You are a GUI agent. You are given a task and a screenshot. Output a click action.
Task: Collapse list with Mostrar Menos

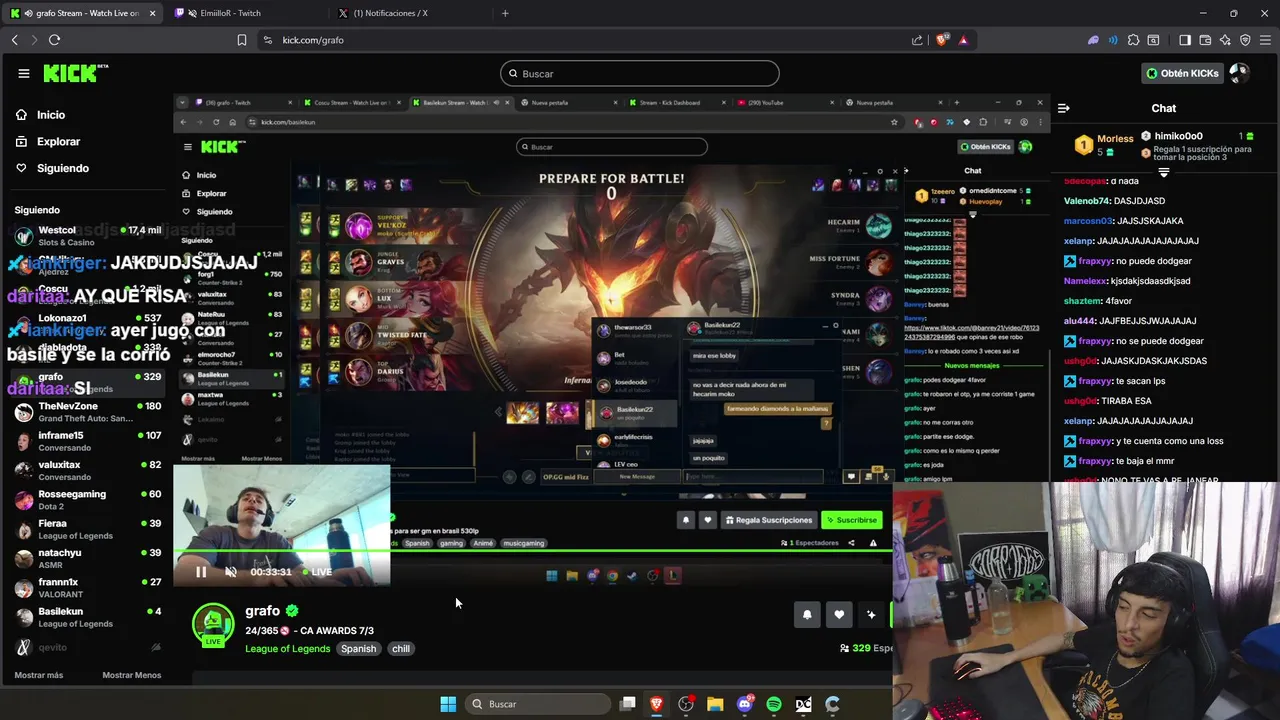tap(131, 675)
